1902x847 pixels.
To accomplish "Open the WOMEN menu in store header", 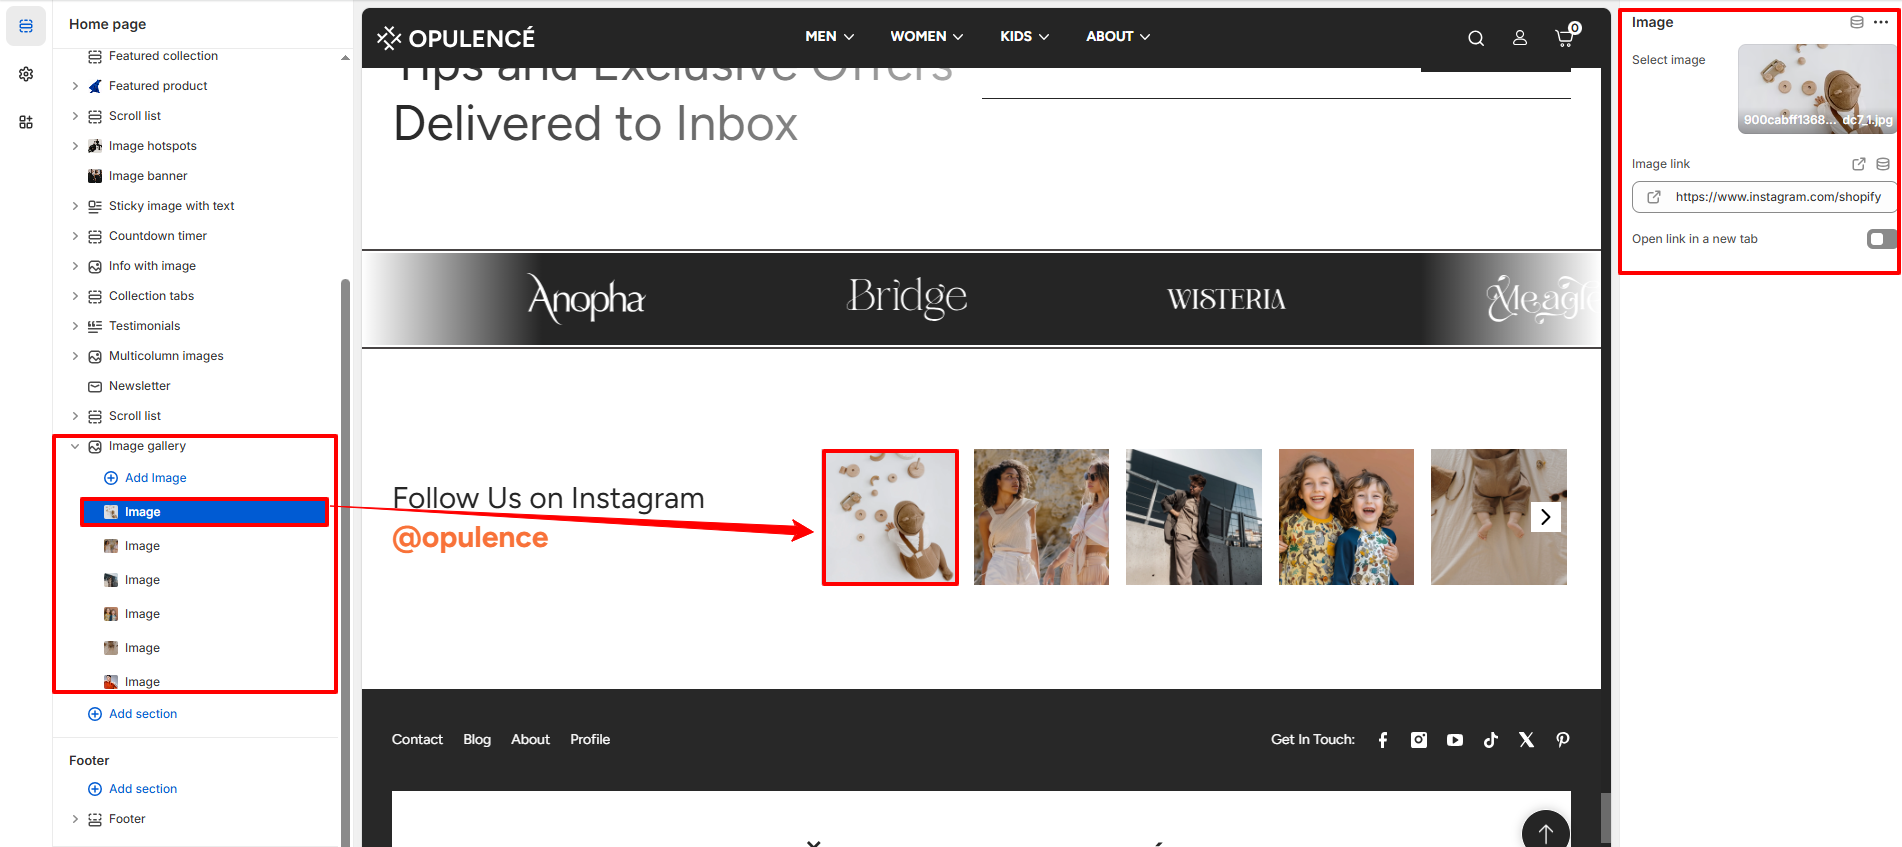I will point(927,36).
